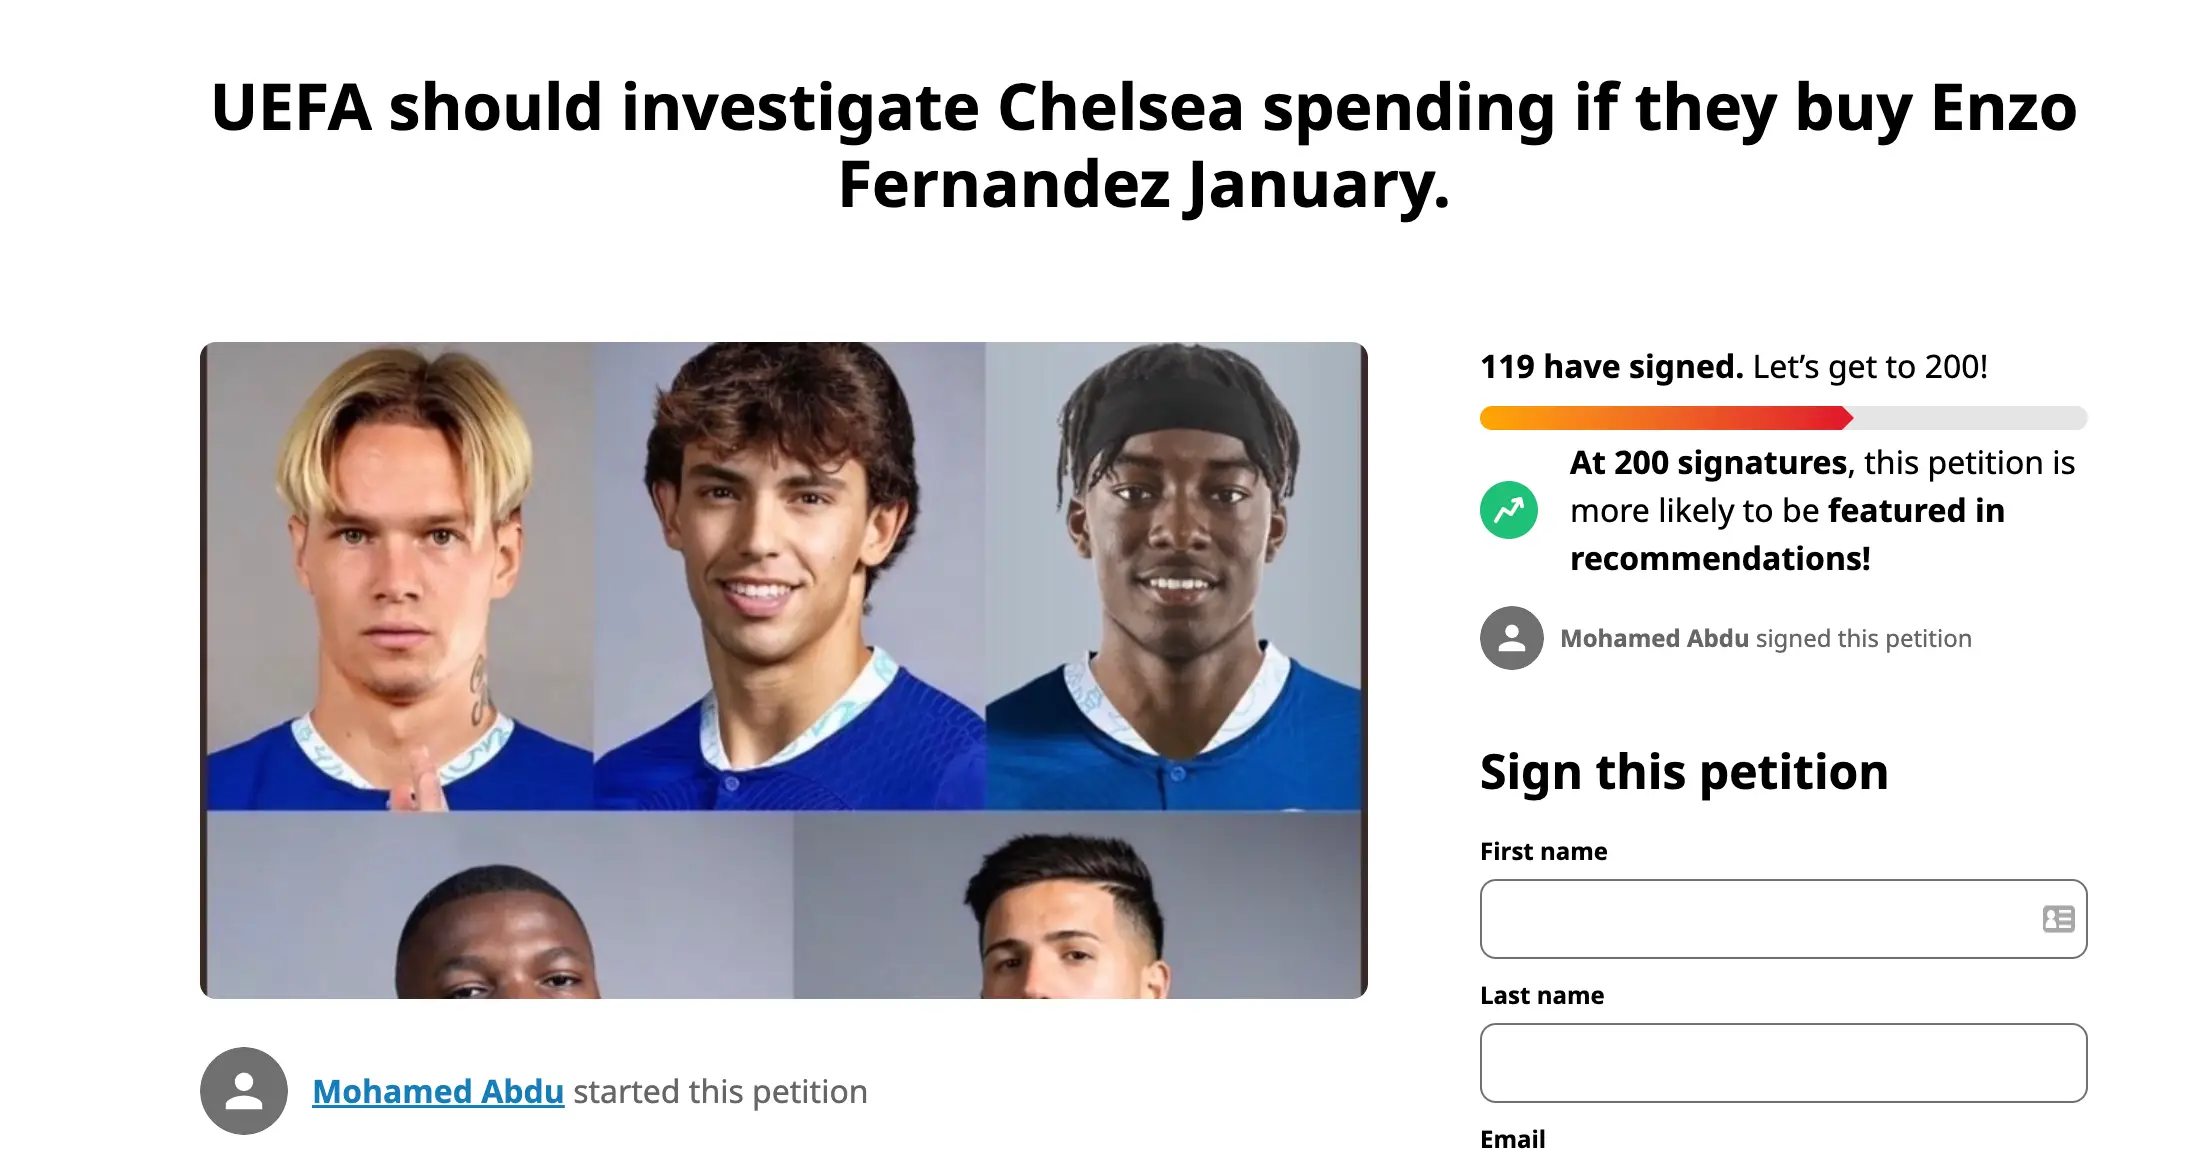Click the petition starter's avatar icon
The image size is (2200, 1162).
click(x=244, y=1091)
